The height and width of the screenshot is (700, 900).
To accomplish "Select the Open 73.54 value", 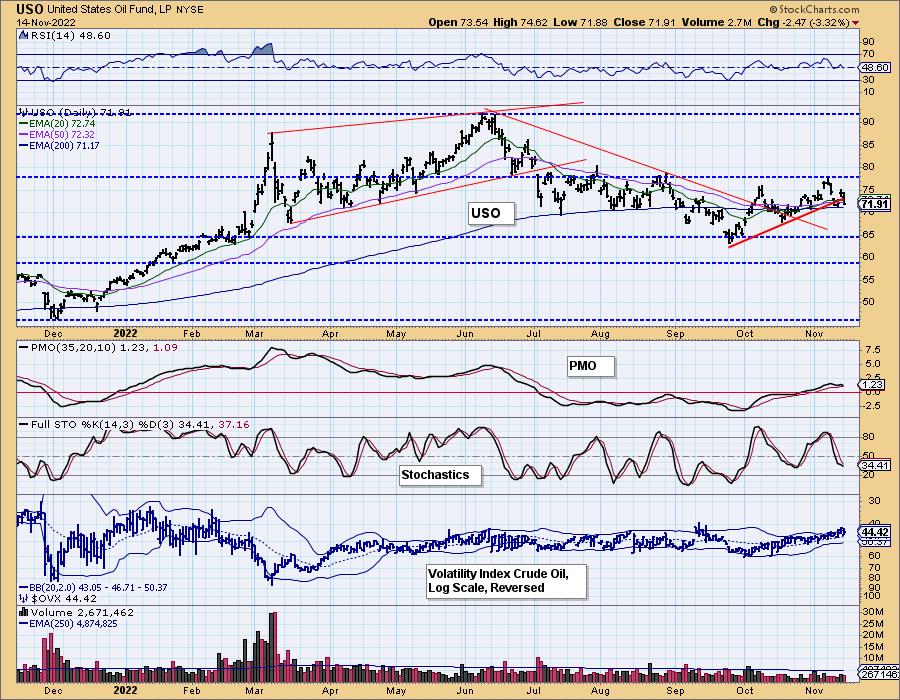I will 458,22.
